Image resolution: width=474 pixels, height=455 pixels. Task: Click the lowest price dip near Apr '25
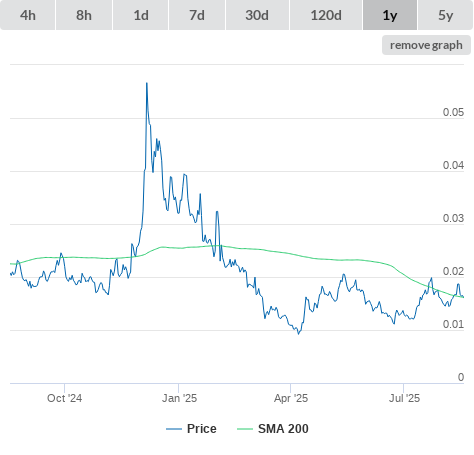coord(299,333)
